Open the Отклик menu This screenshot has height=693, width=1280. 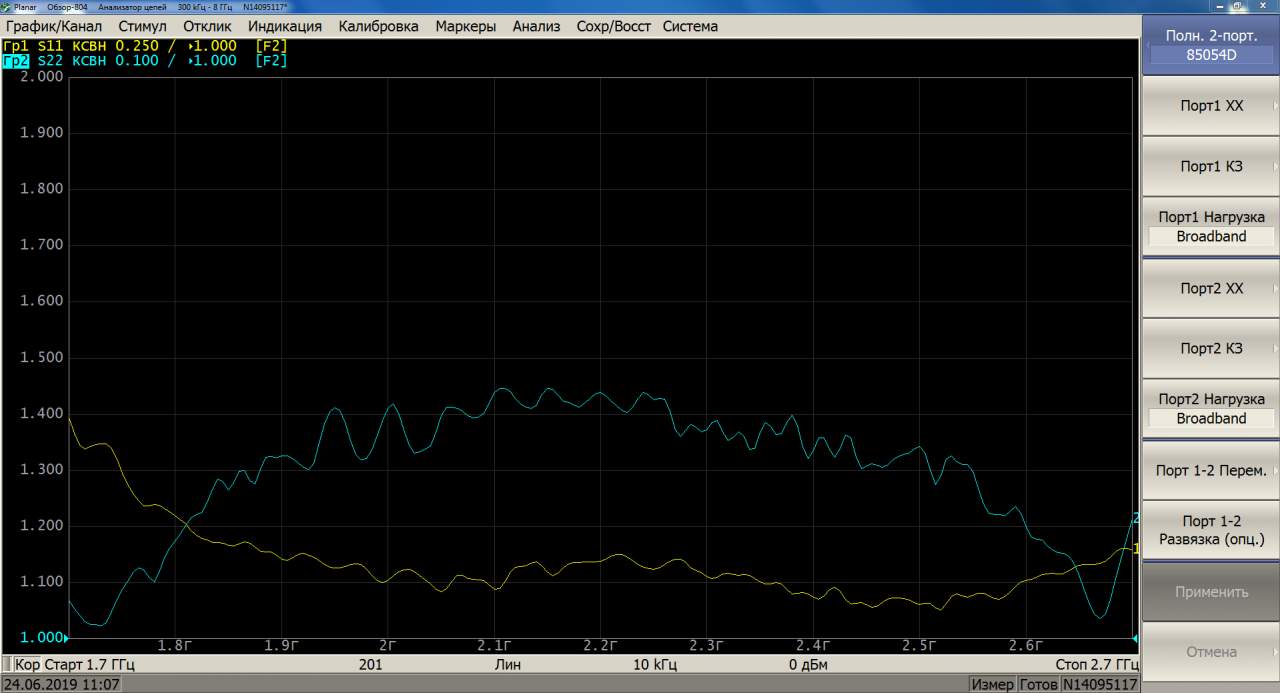pyautogui.click(x=207, y=26)
